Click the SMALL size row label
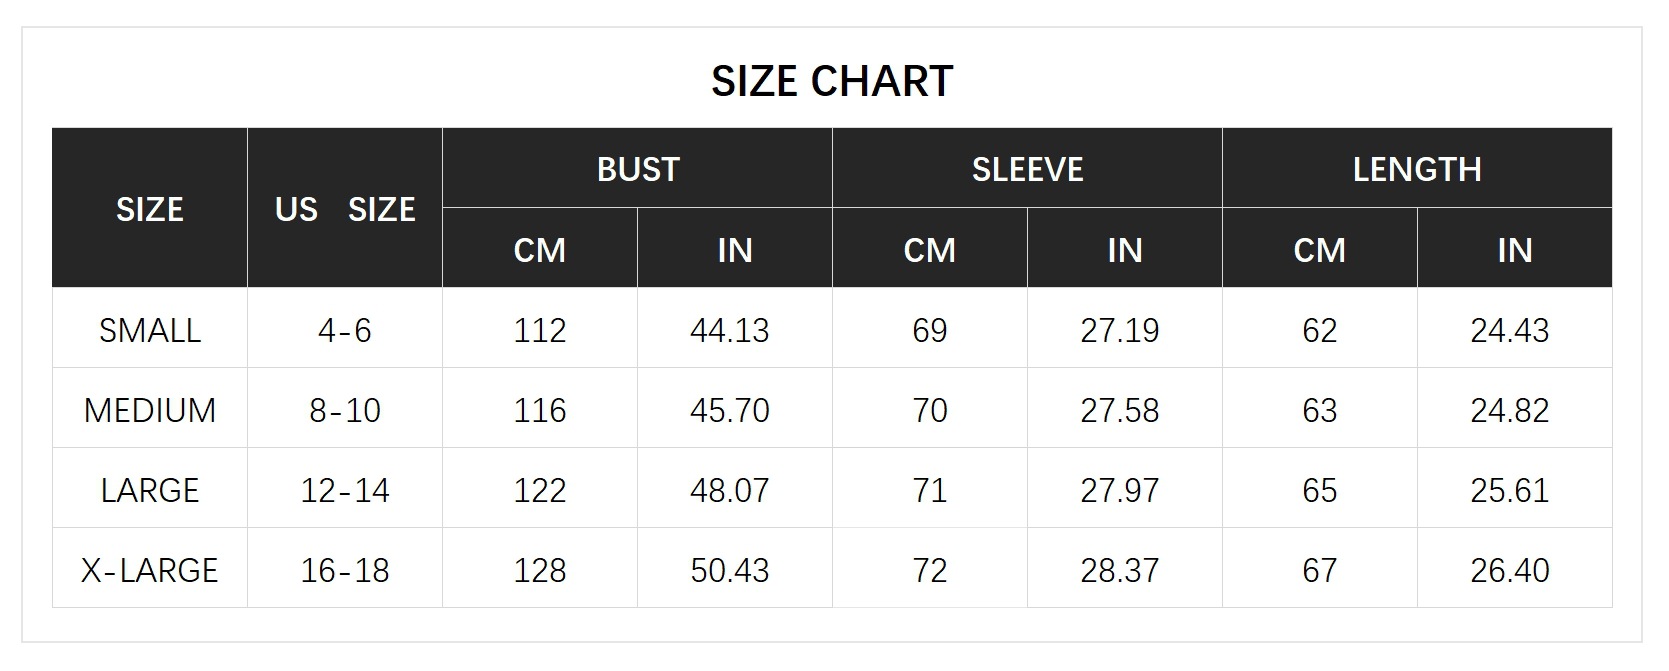Screen dimensions: 1669x671 pos(150,330)
